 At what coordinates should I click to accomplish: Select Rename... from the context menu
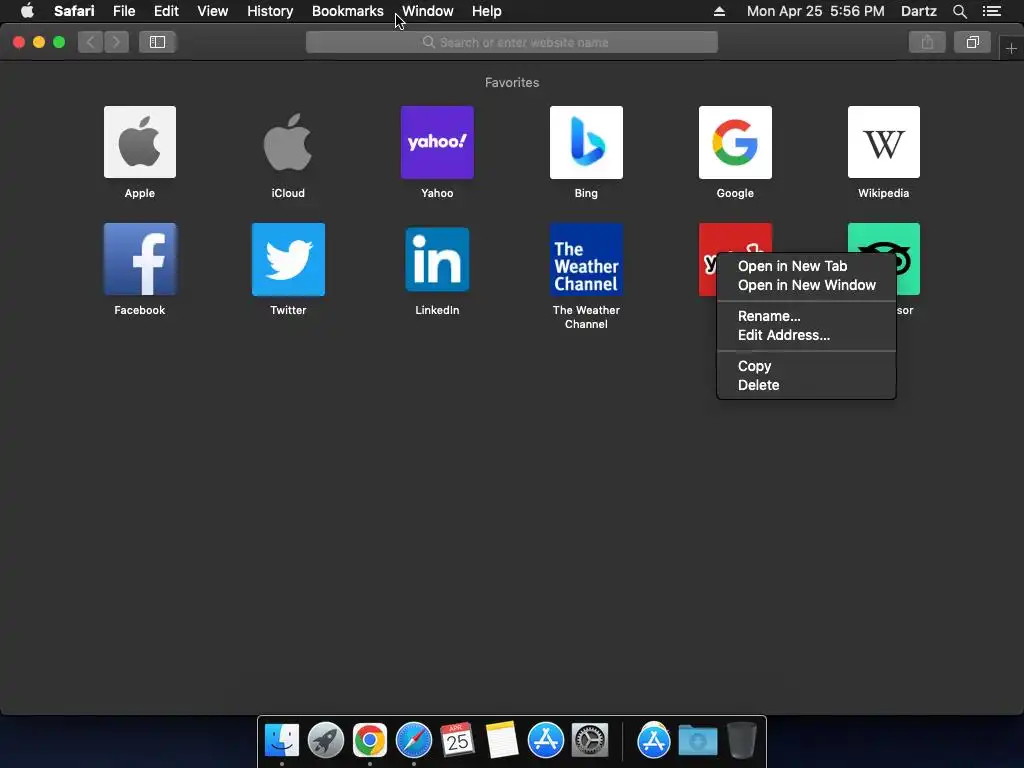pyautogui.click(x=807, y=315)
